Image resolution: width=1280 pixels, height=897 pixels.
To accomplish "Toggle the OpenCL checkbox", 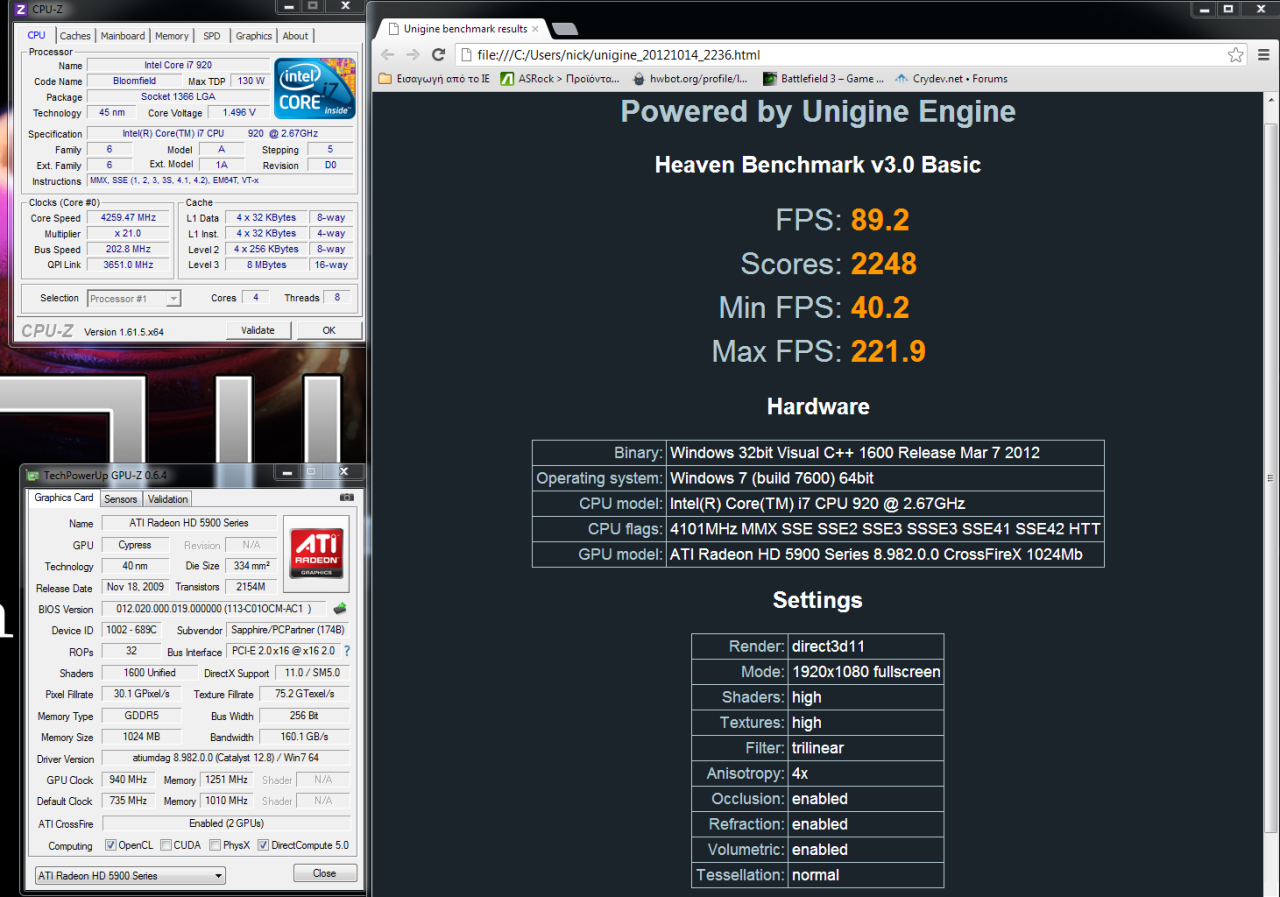I will click(111, 845).
